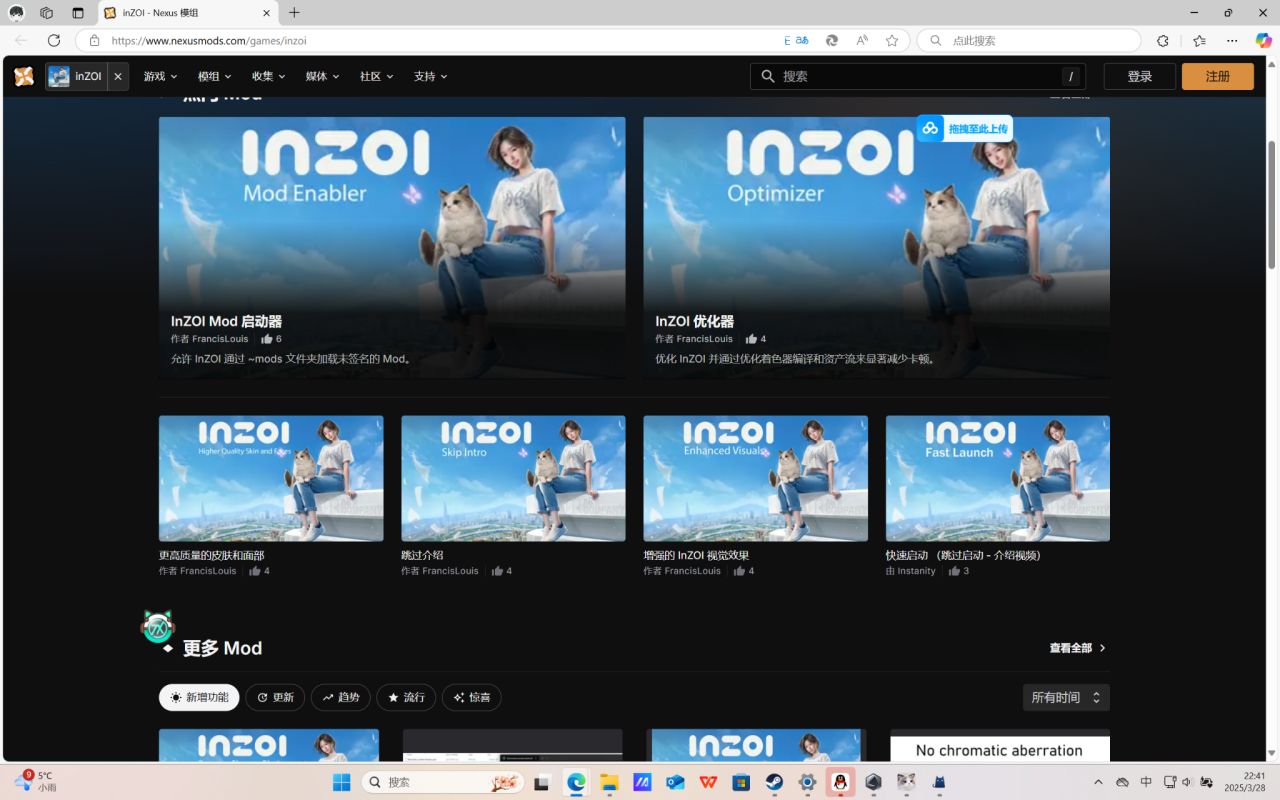Click the taskbar 搜索 box
The width and height of the screenshot is (1280, 800).
tap(443, 782)
